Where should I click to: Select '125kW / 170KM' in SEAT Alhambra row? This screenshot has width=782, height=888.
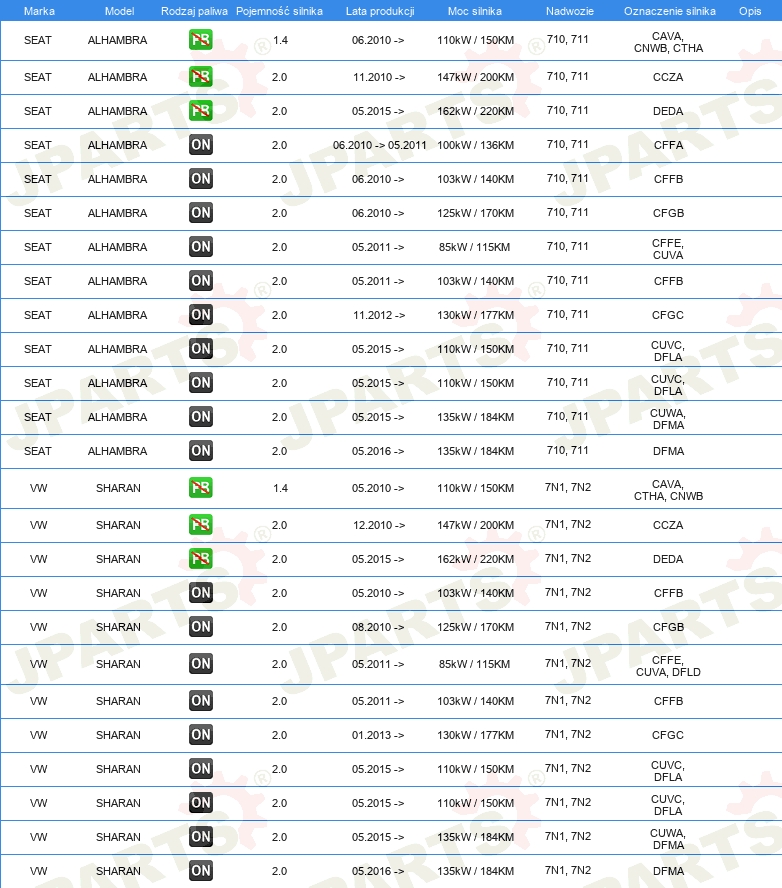476,213
